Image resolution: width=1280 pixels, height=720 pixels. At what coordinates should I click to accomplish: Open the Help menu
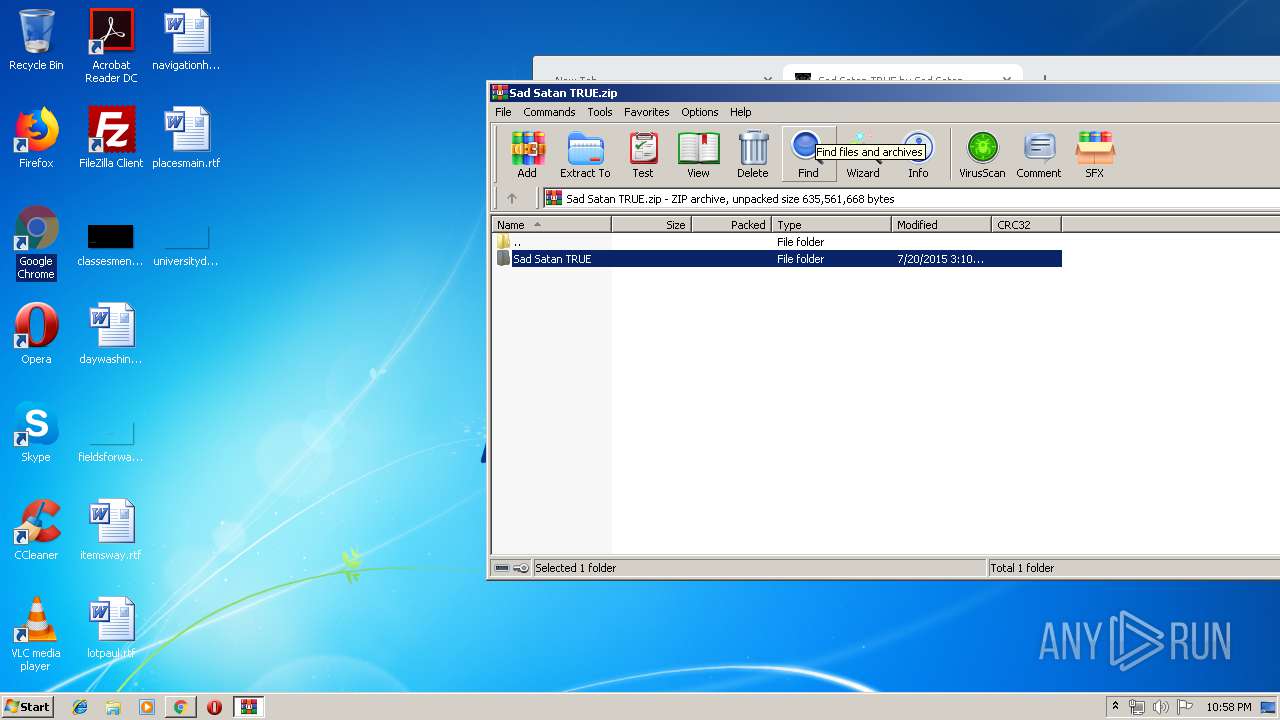point(741,112)
